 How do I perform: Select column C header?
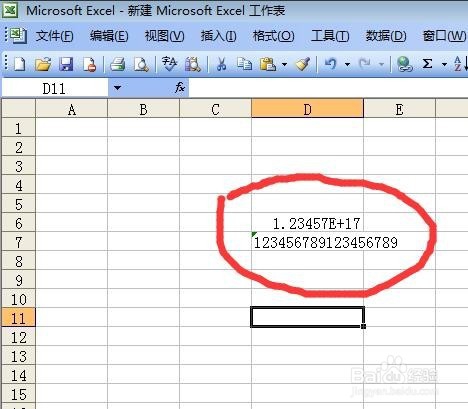click(215, 109)
